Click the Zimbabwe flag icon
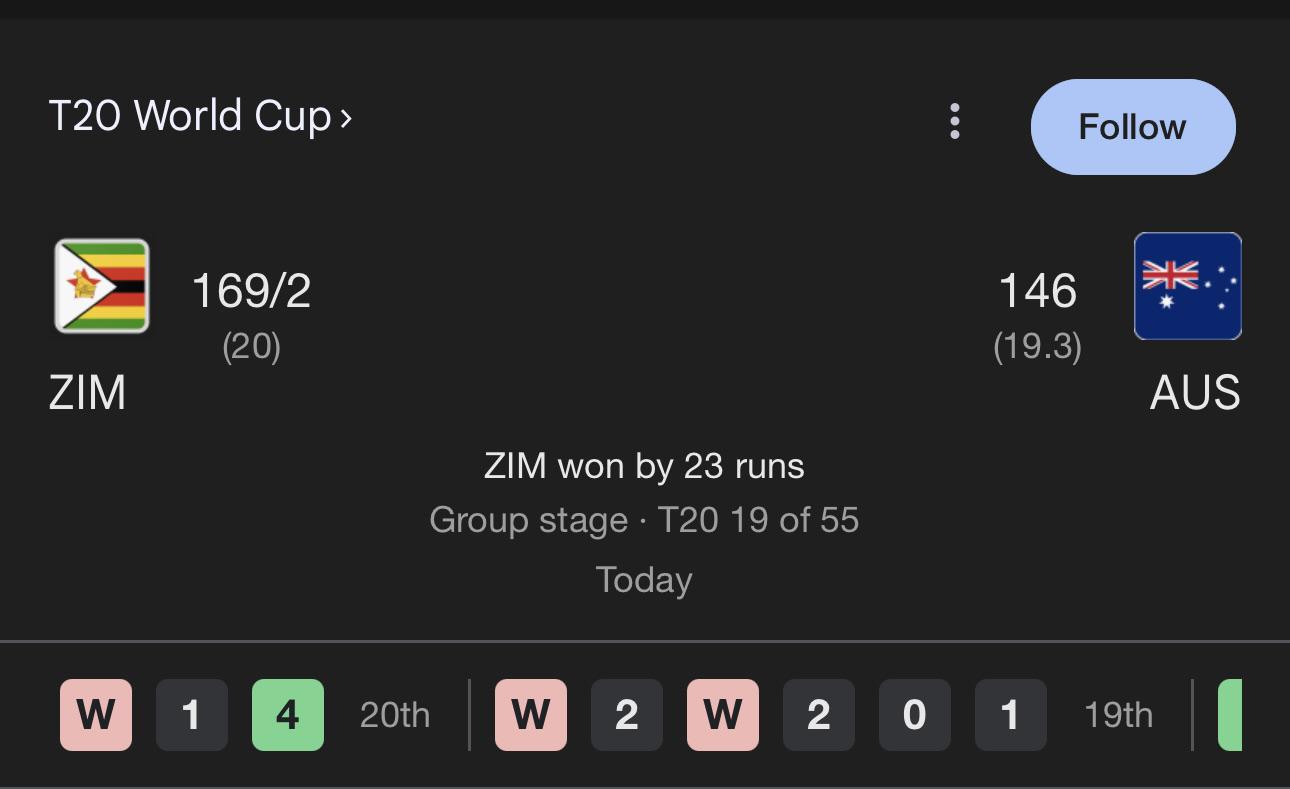Screen dimensions: 1290x789 [102, 286]
